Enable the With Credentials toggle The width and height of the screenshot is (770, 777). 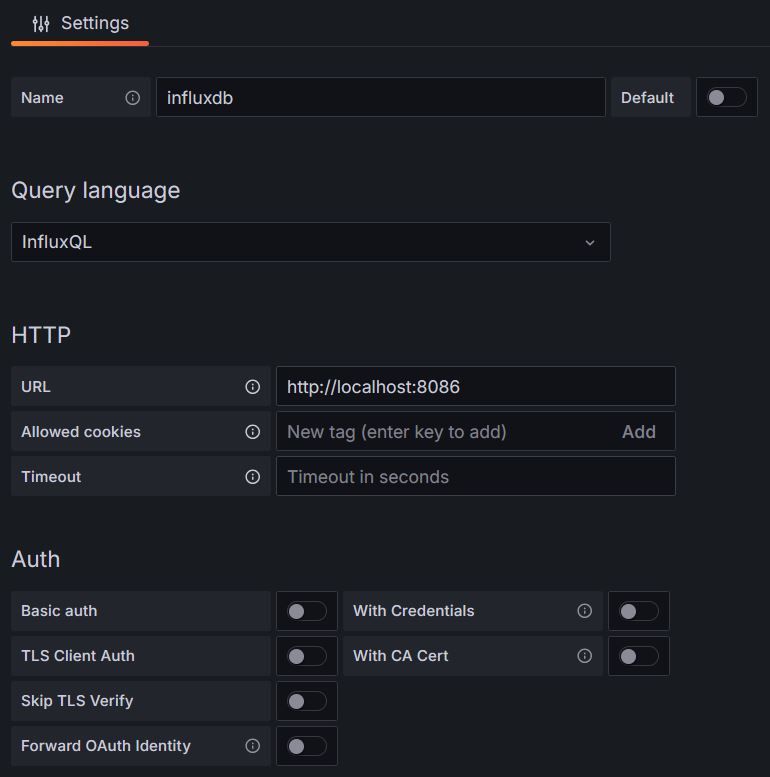pyautogui.click(x=638, y=611)
